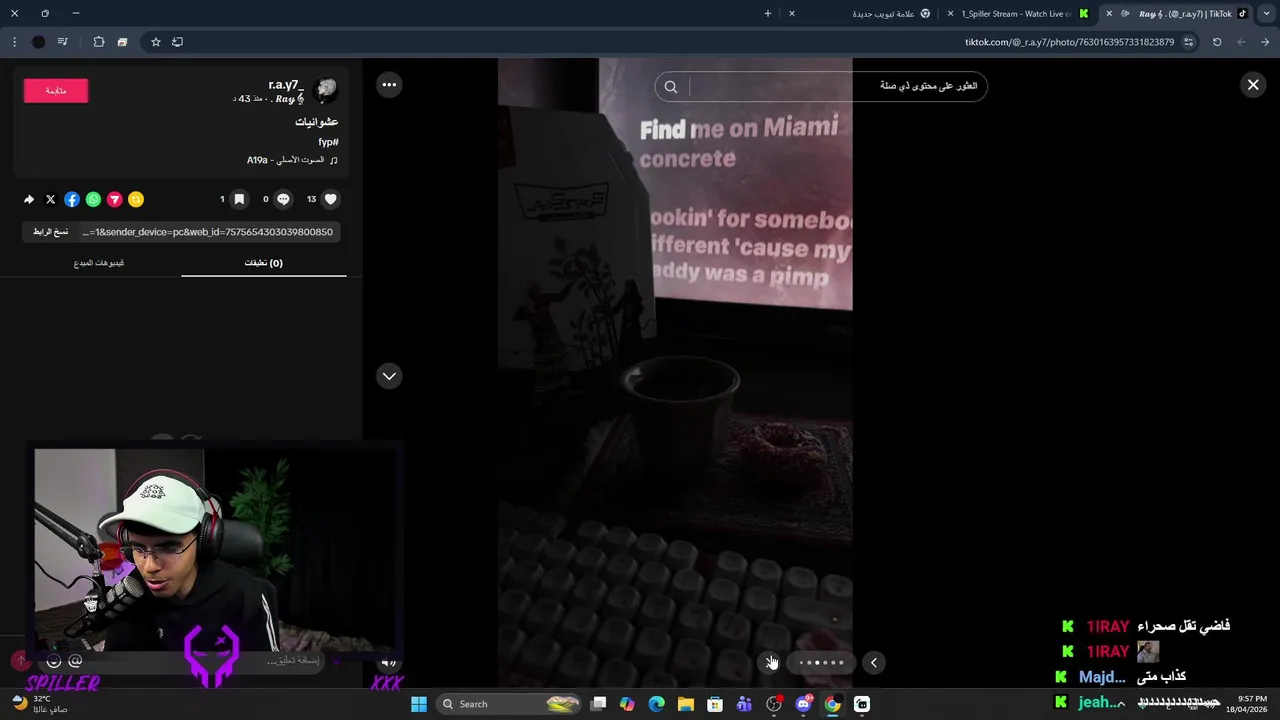Send to friends via red paper-plane icon
This screenshot has height=720, width=1280.
pos(115,199)
